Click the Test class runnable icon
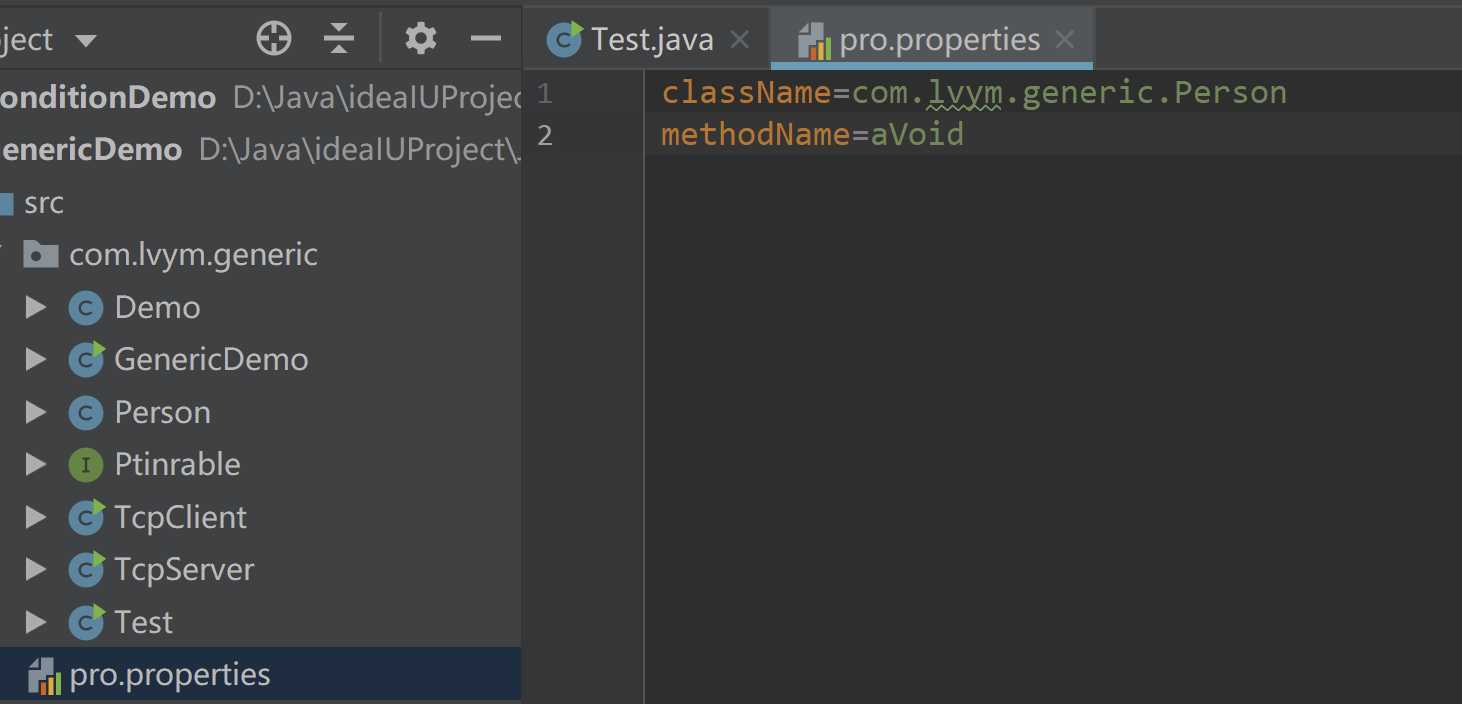 pyautogui.click(x=86, y=622)
